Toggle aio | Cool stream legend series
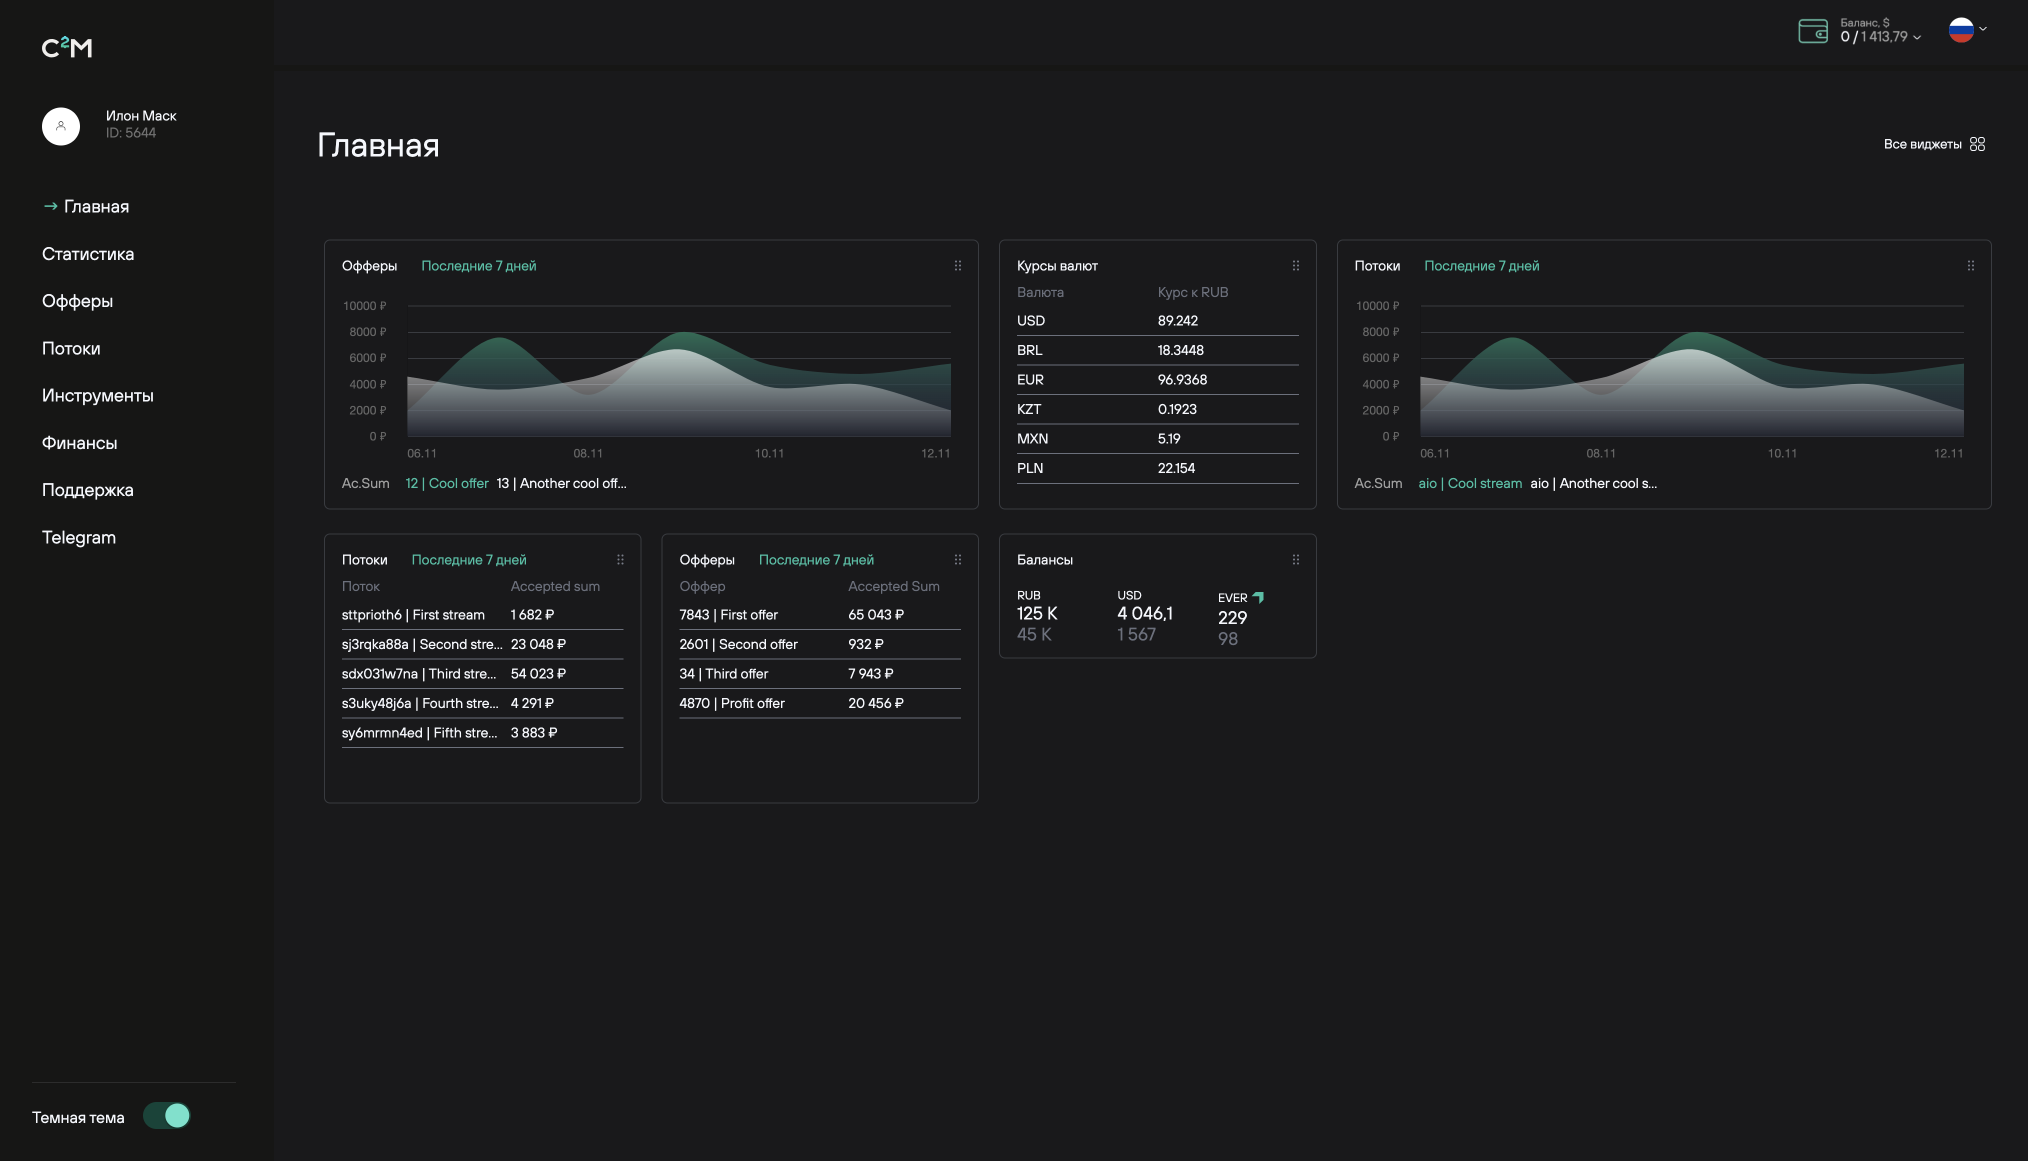 [1470, 483]
